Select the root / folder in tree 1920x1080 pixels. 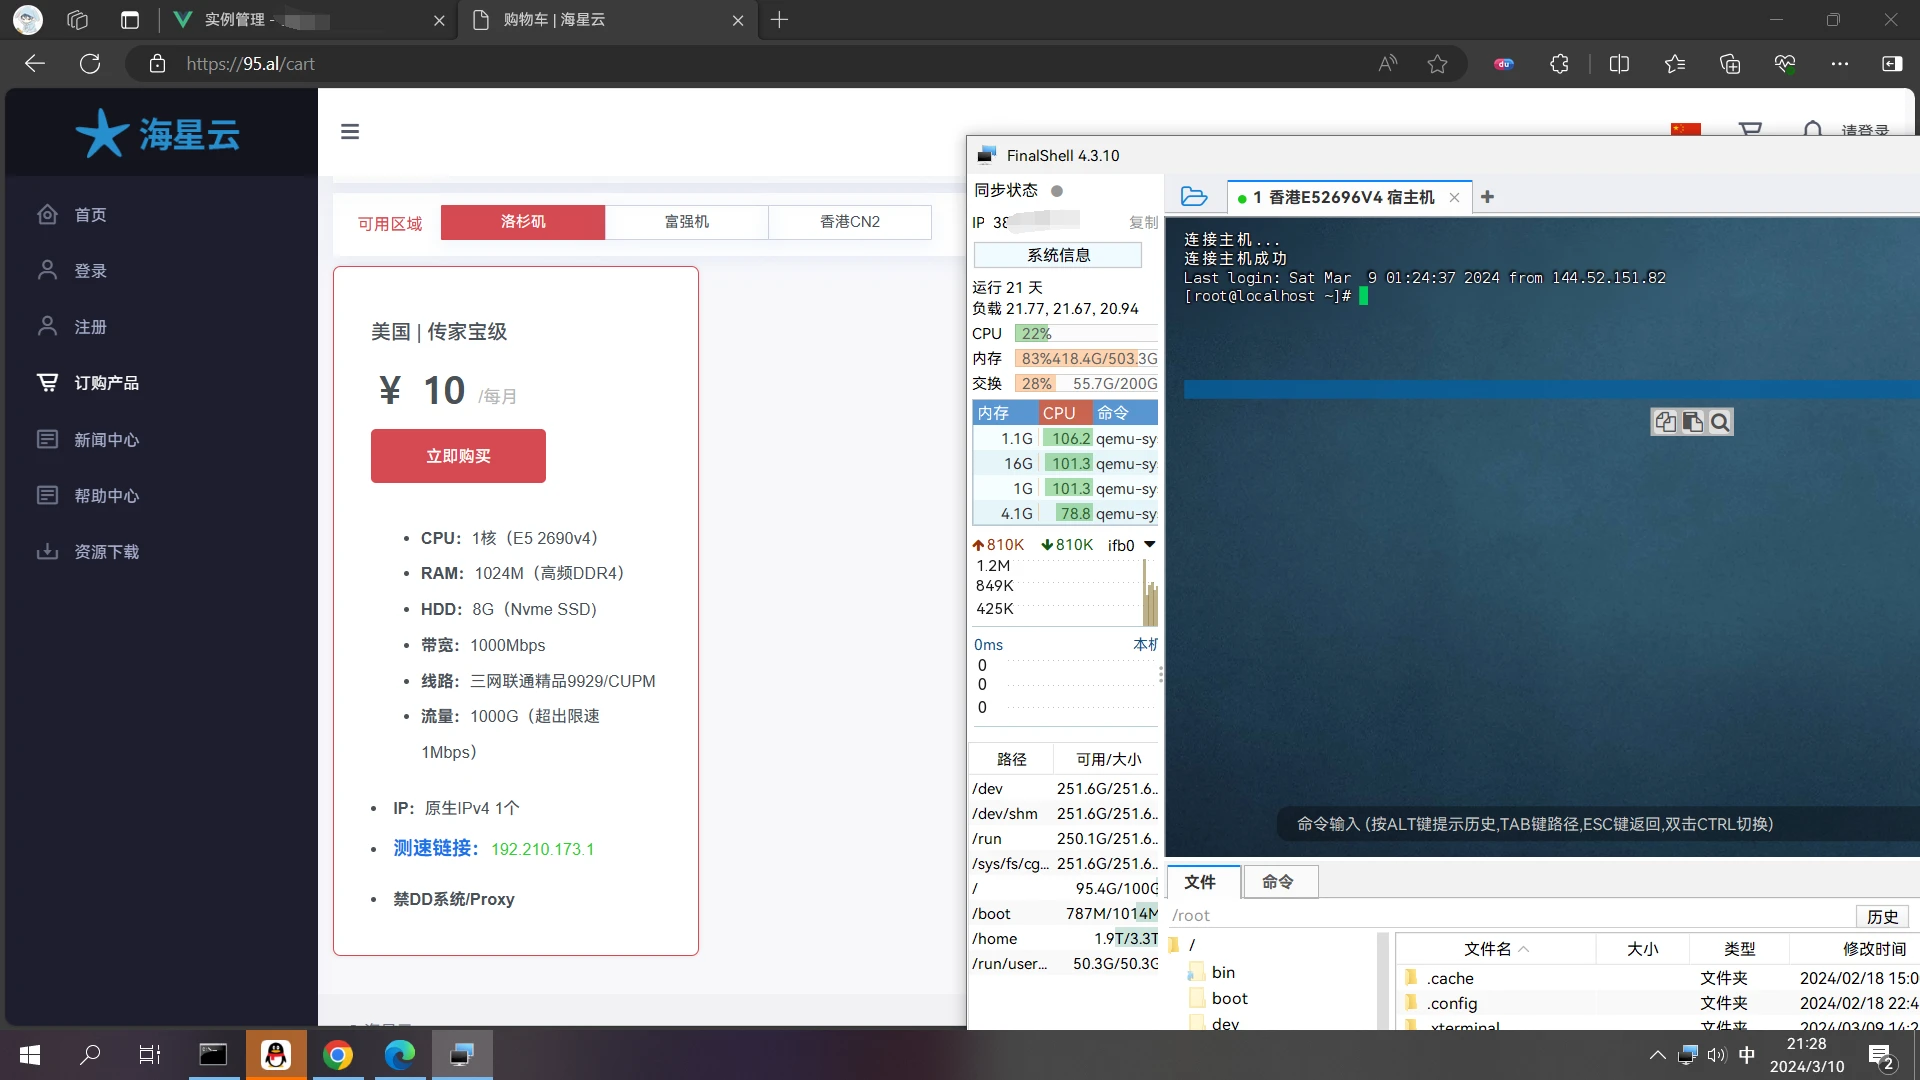tap(1182, 945)
